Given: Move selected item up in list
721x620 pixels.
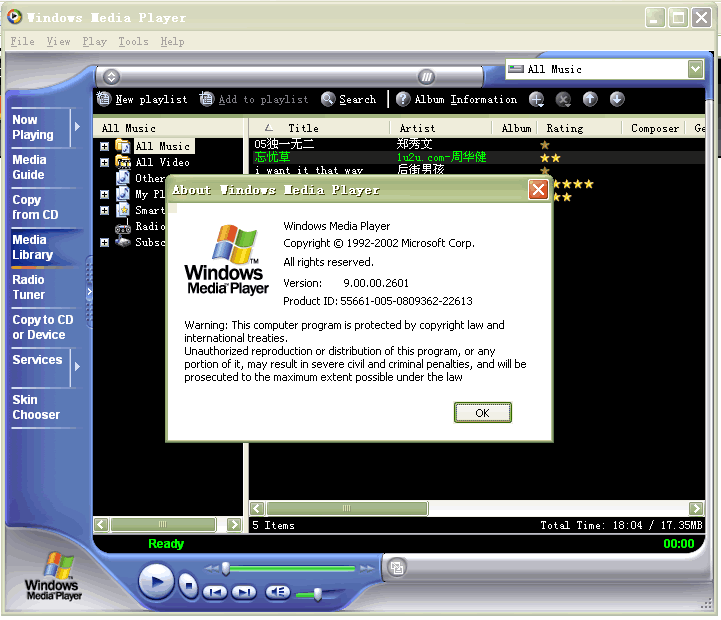Looking at the screenshot, I should click(x=590, y=99).
